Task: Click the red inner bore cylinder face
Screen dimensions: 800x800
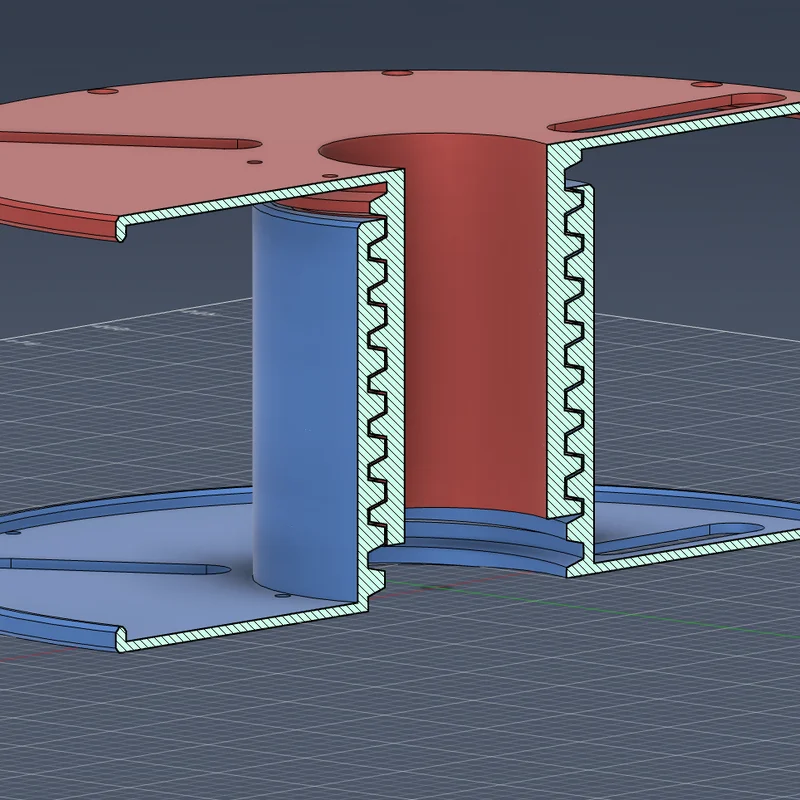Action: click(474, 327)
